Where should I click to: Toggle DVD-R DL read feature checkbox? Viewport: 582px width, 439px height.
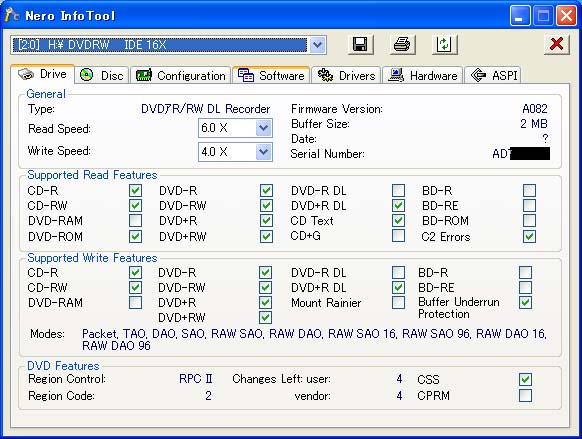pyautogui.click(x=398, y=191)
